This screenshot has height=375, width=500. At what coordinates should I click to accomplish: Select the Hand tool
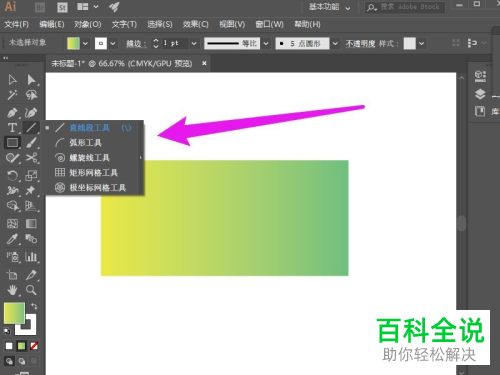tap(12, 290)
